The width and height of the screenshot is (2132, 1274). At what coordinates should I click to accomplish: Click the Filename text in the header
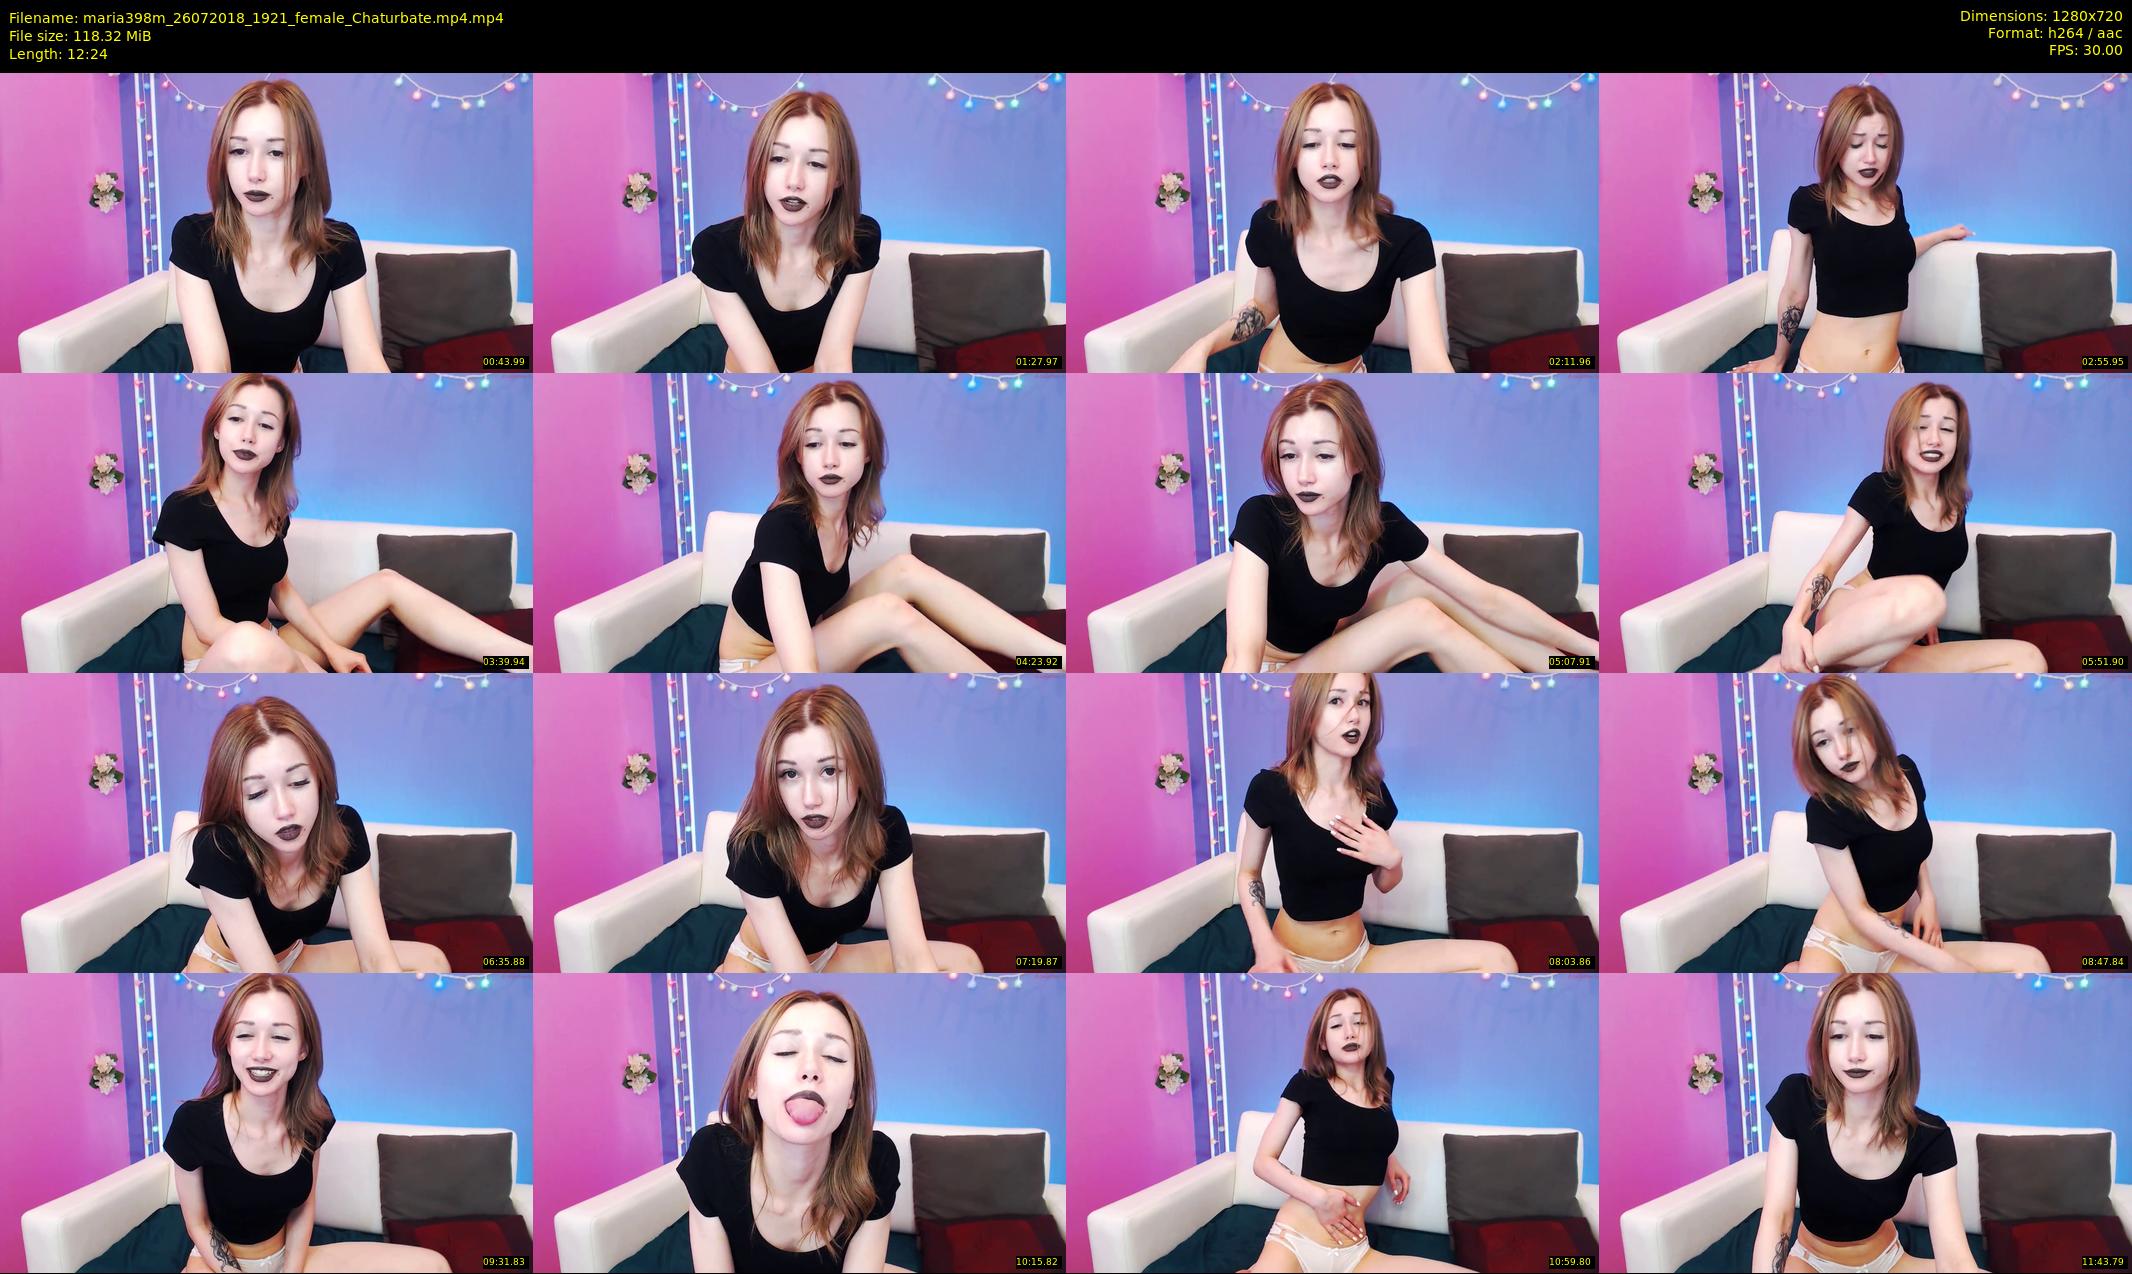(256, 17)
